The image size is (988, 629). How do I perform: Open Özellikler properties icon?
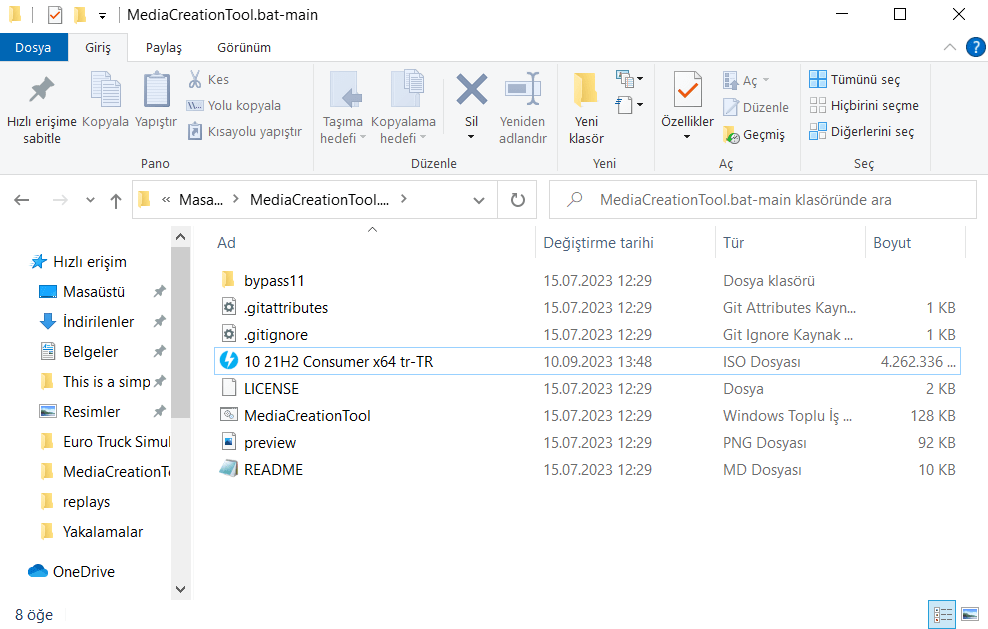tap(687, 89)
